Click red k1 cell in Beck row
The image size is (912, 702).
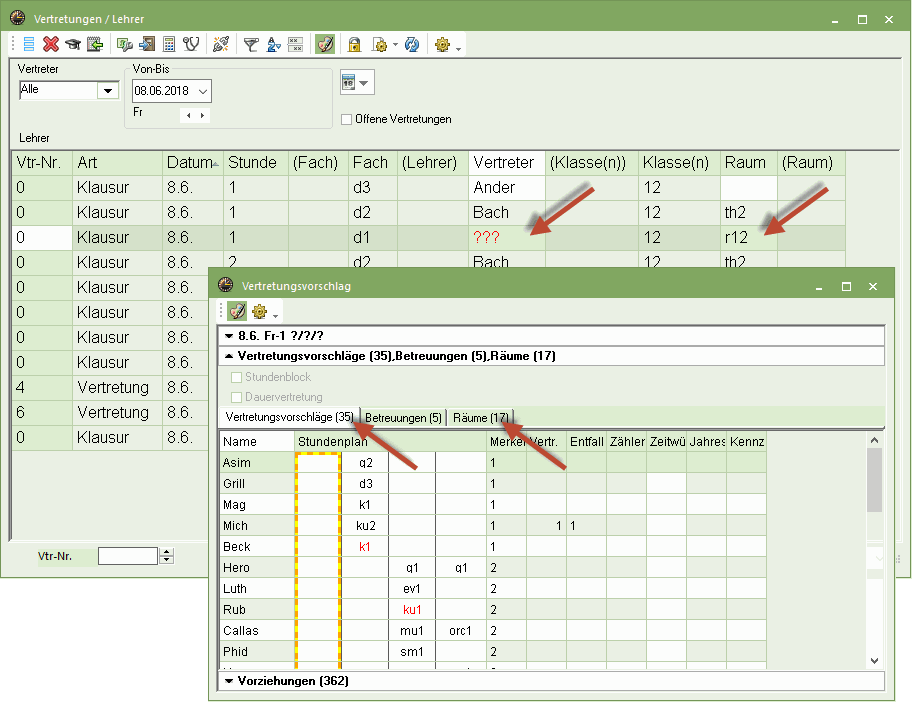point(365,547)
